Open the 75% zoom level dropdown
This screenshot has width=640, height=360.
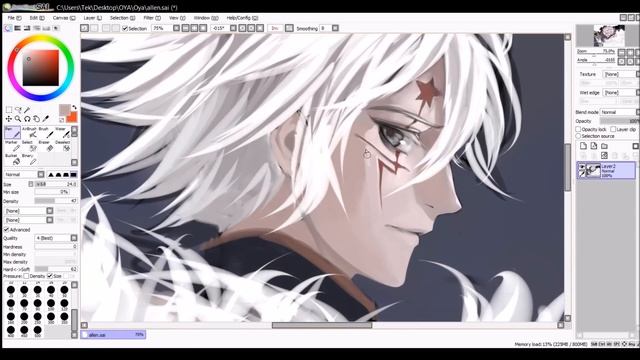[x=165, y=28]
